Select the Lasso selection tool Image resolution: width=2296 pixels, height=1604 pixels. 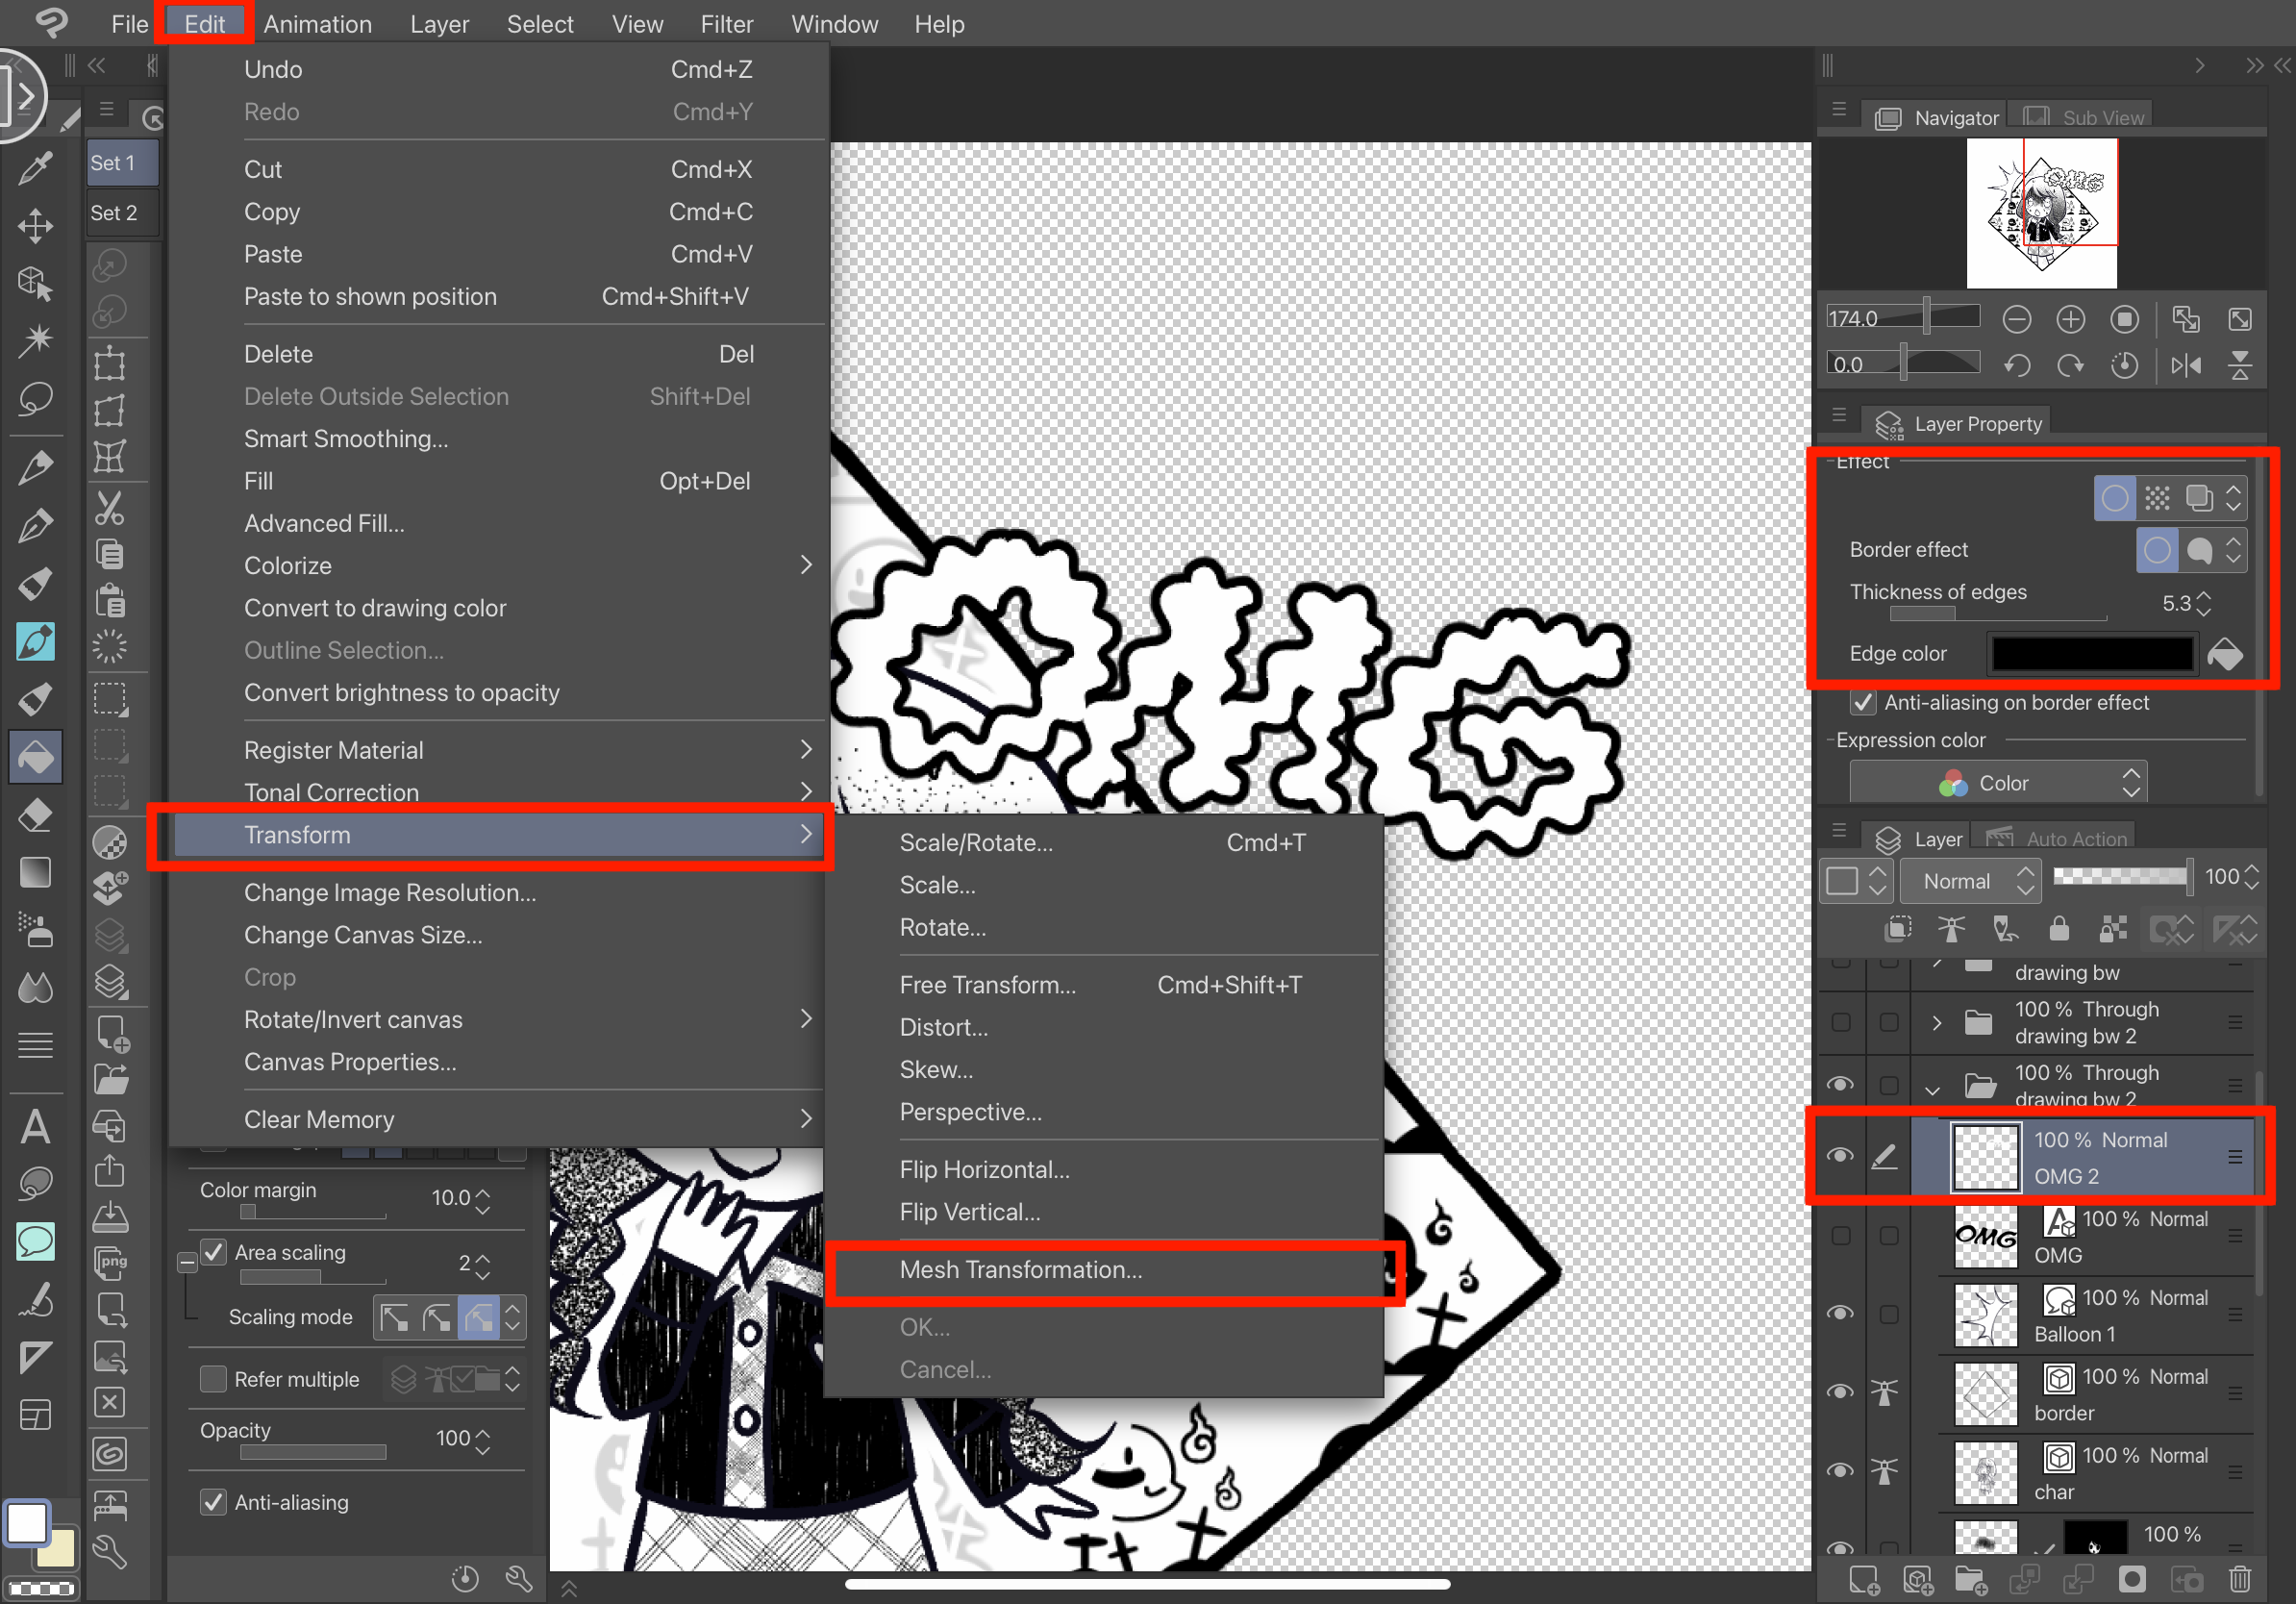[35, 399]
